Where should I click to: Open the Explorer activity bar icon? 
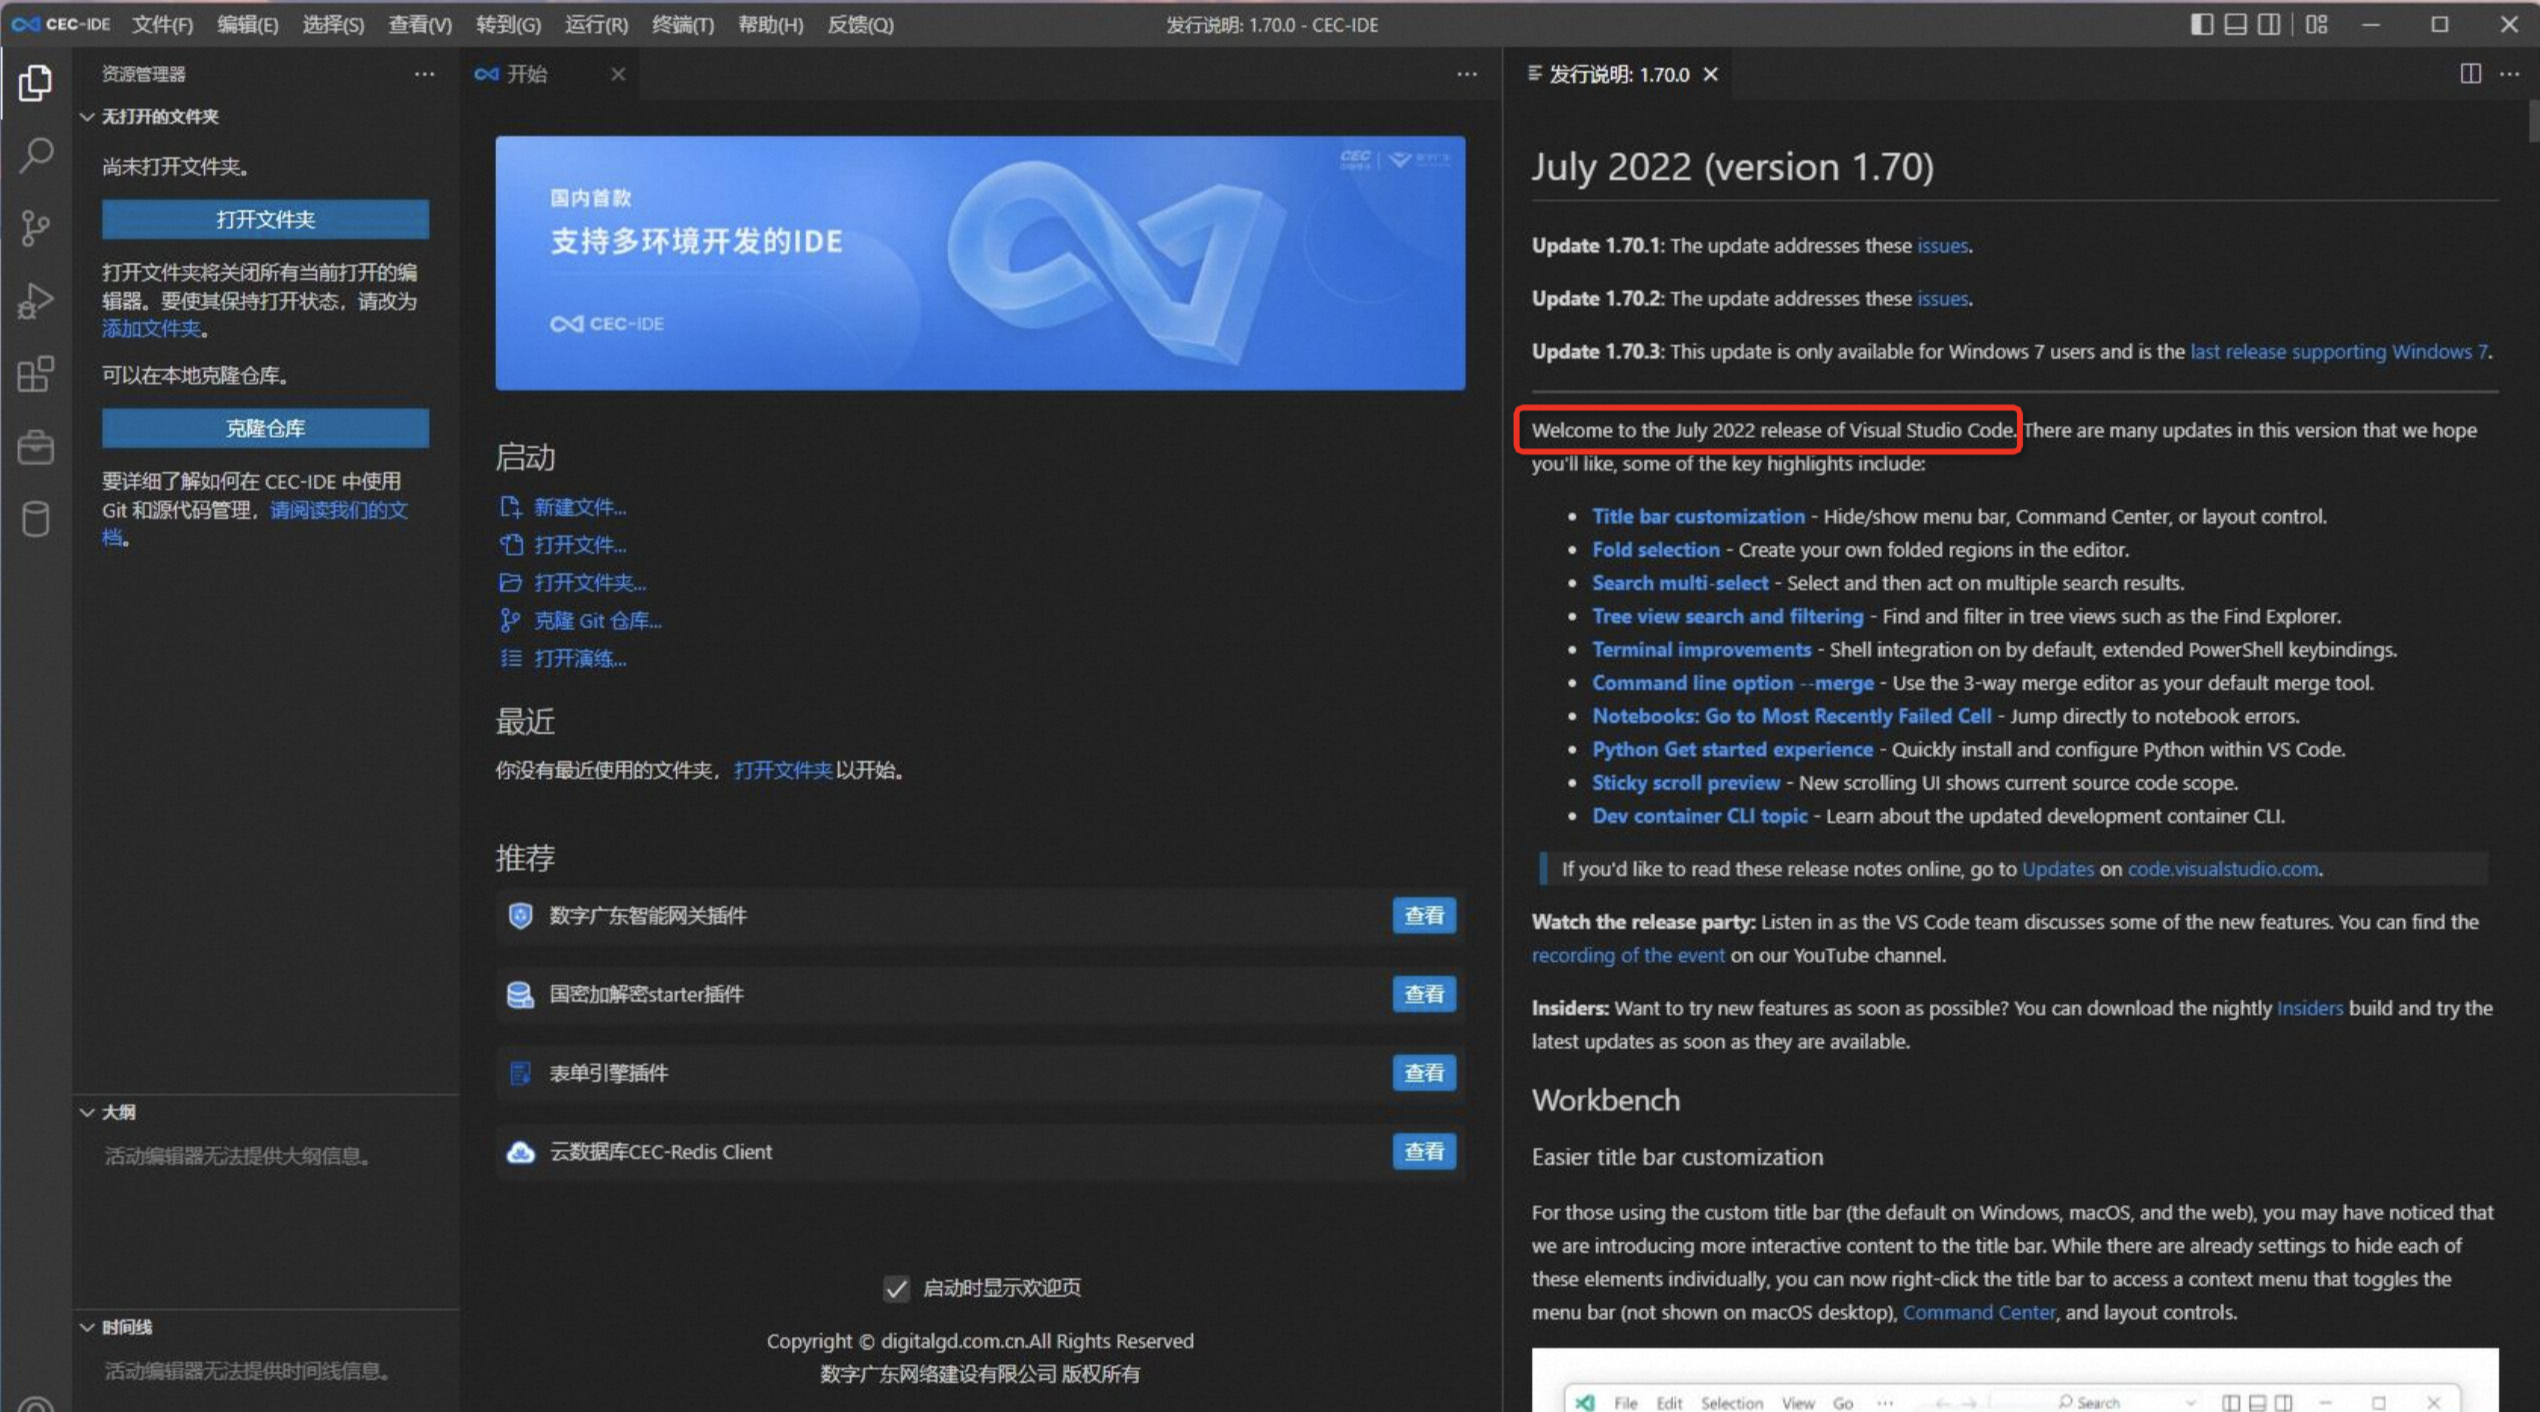tap(36, 82)
